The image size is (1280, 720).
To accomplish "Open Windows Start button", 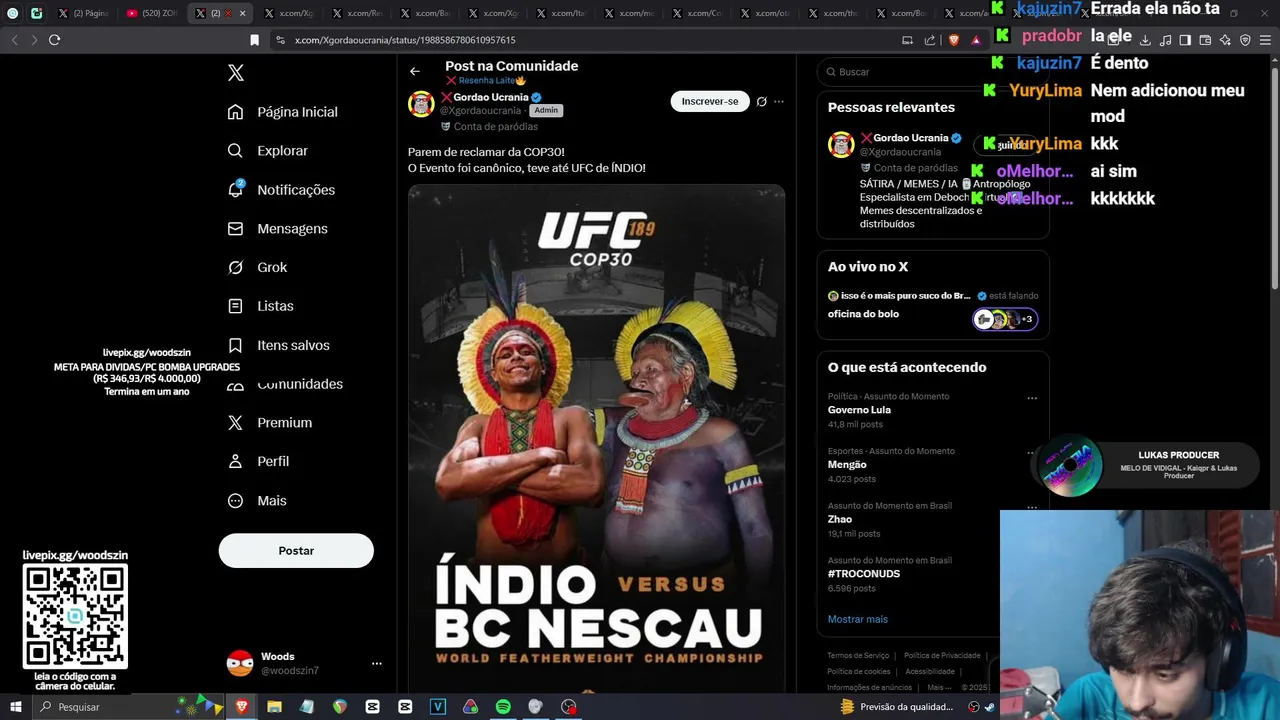I will coord(15,707).
